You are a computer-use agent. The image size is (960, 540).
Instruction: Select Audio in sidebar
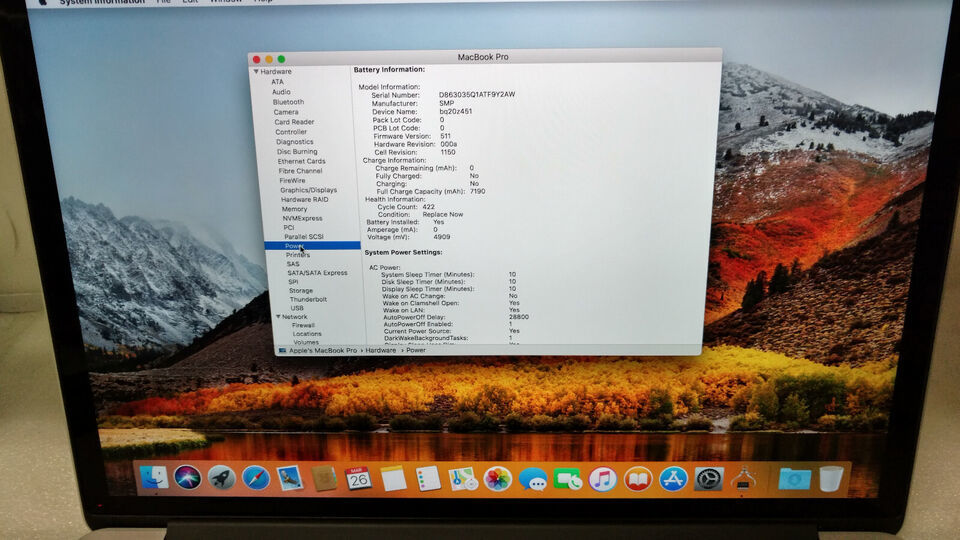pos(281,92)
